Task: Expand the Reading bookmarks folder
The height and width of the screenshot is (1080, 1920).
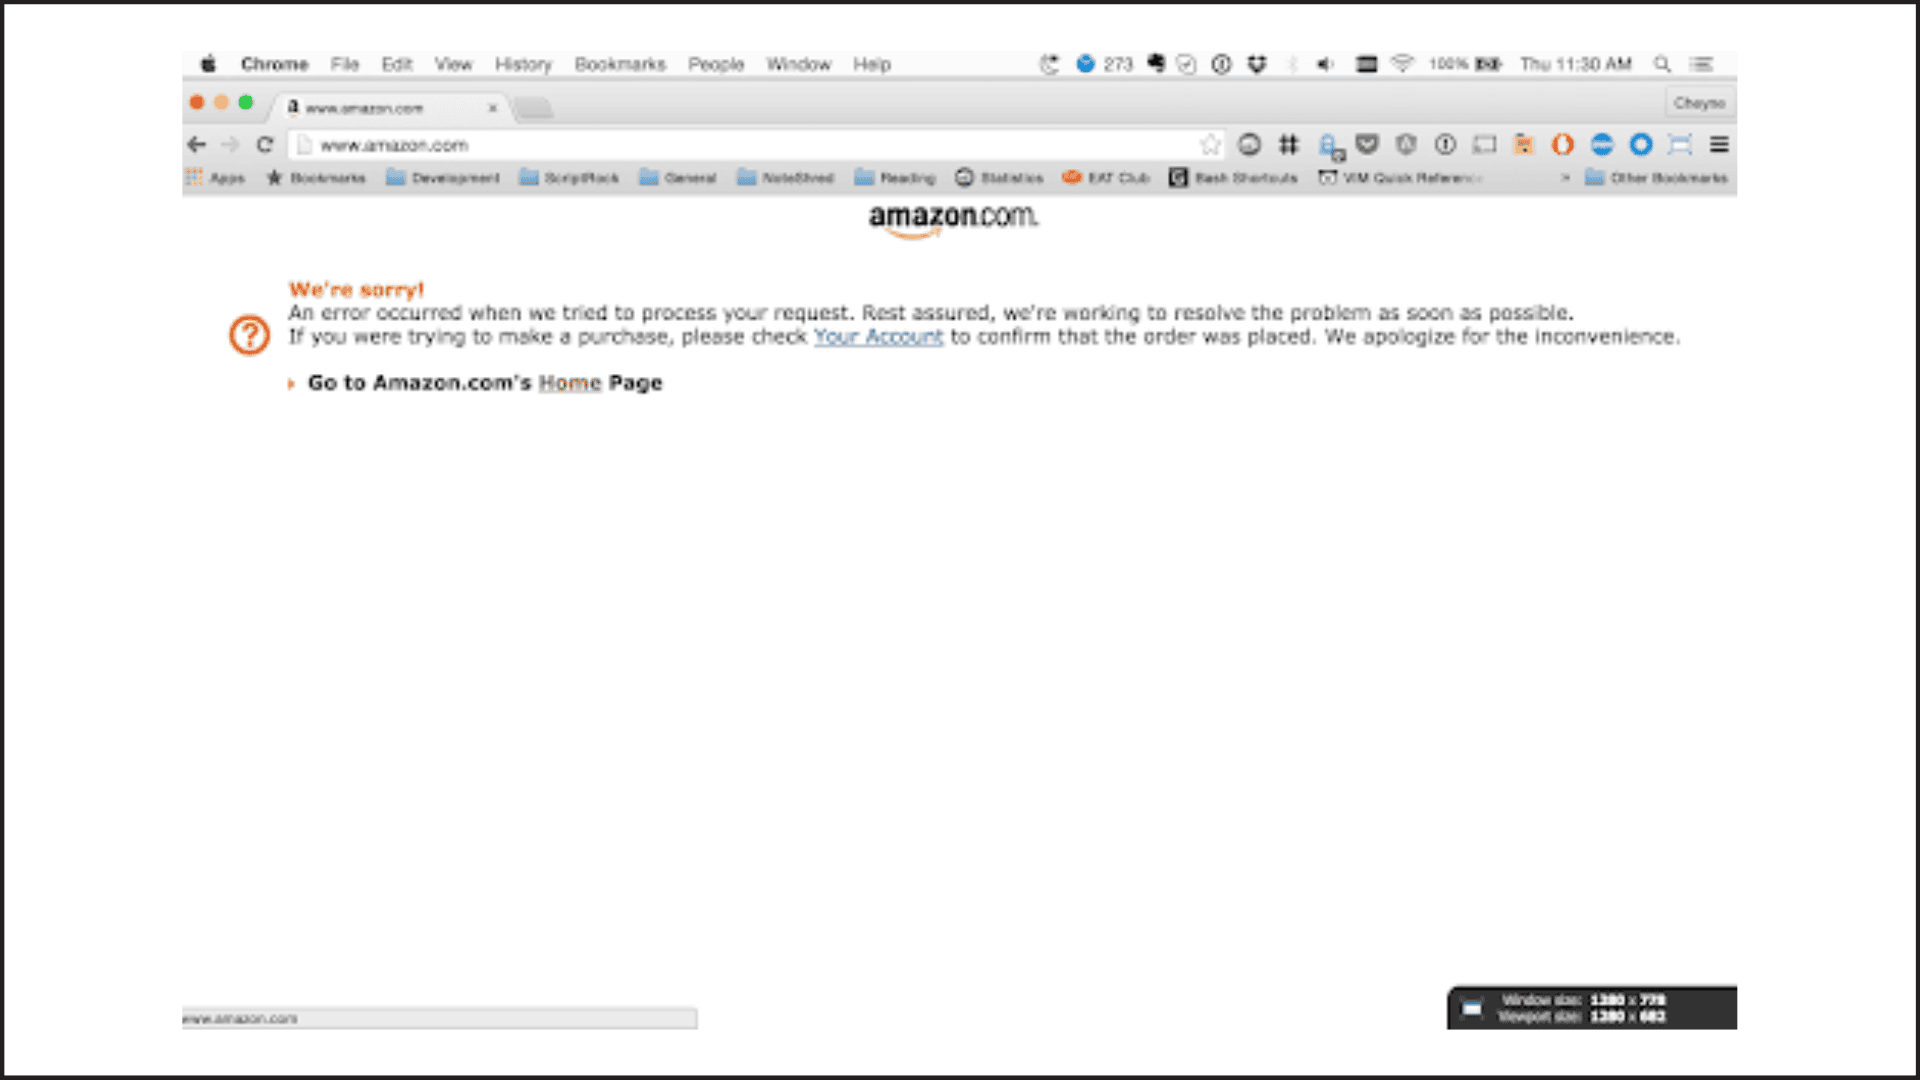Action: point(895,178)
